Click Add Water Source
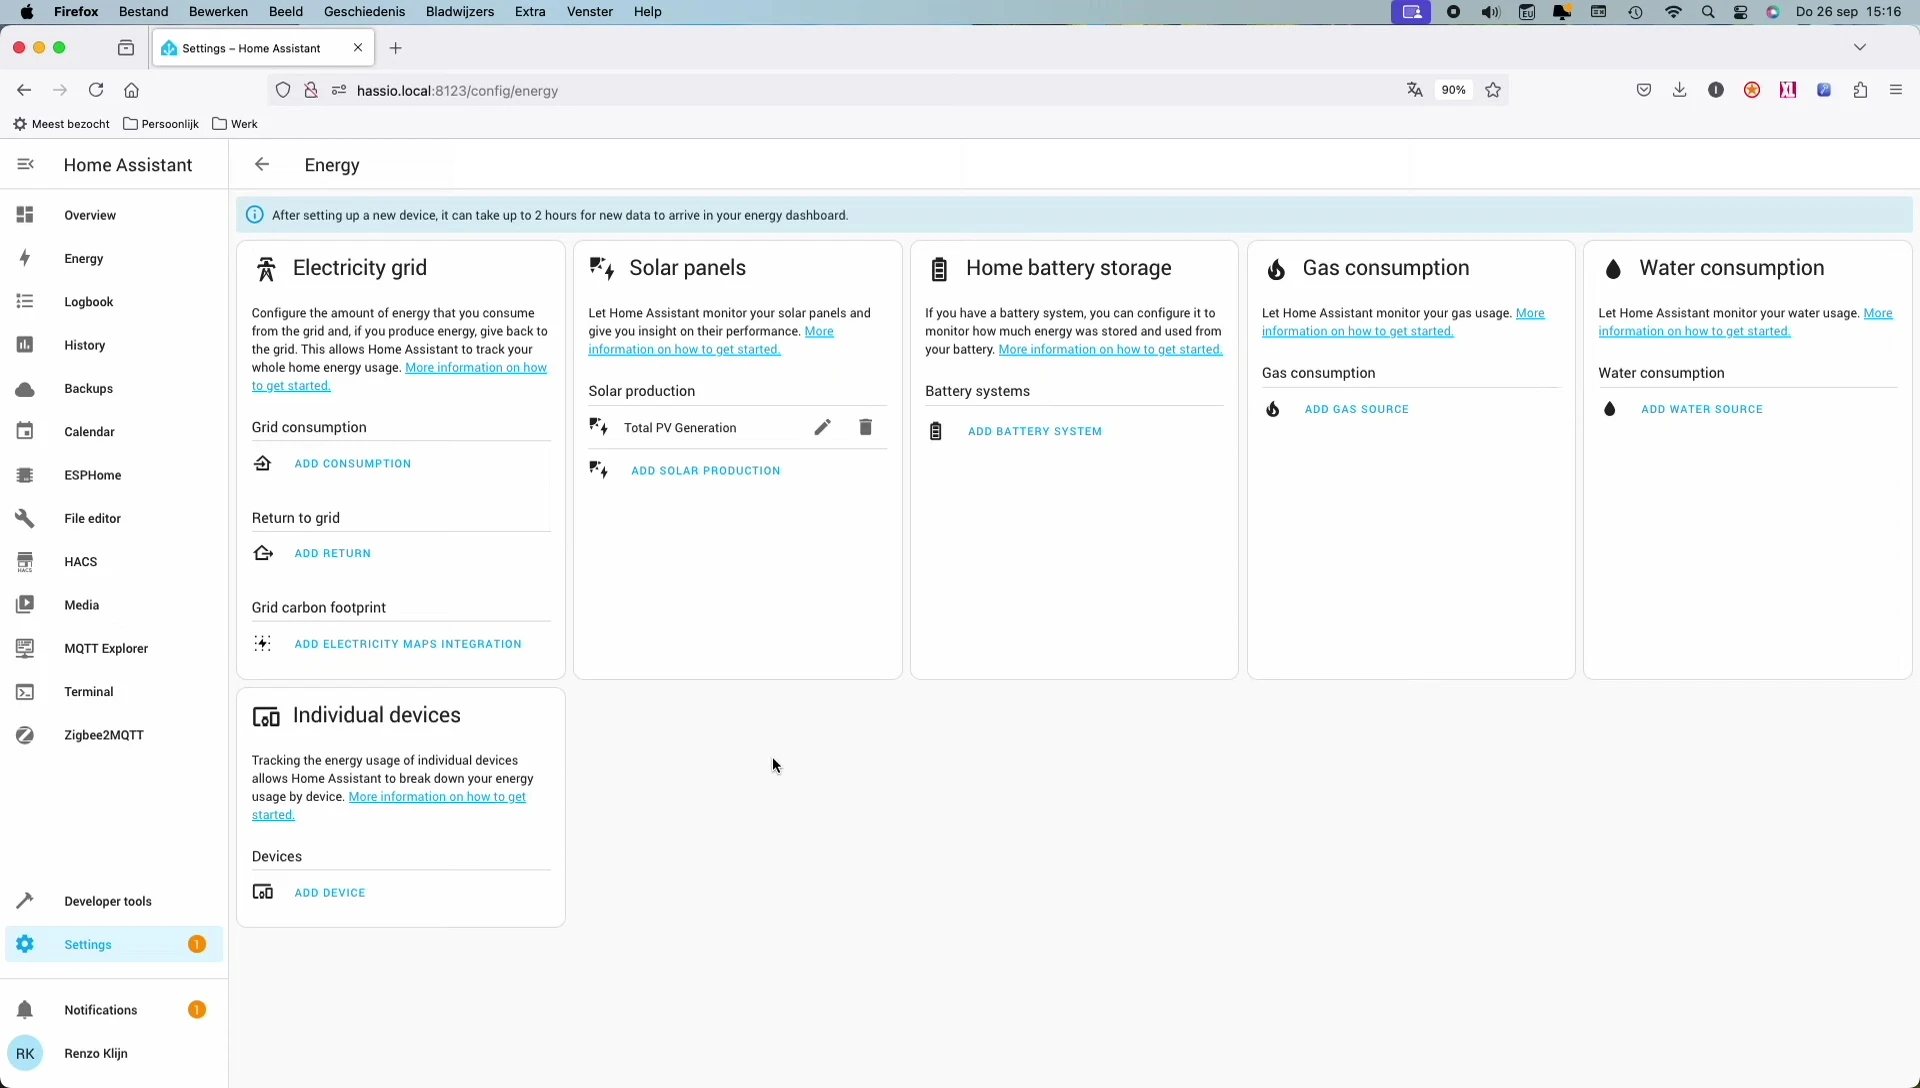 pyautogui.click(x=1701, y=409)
